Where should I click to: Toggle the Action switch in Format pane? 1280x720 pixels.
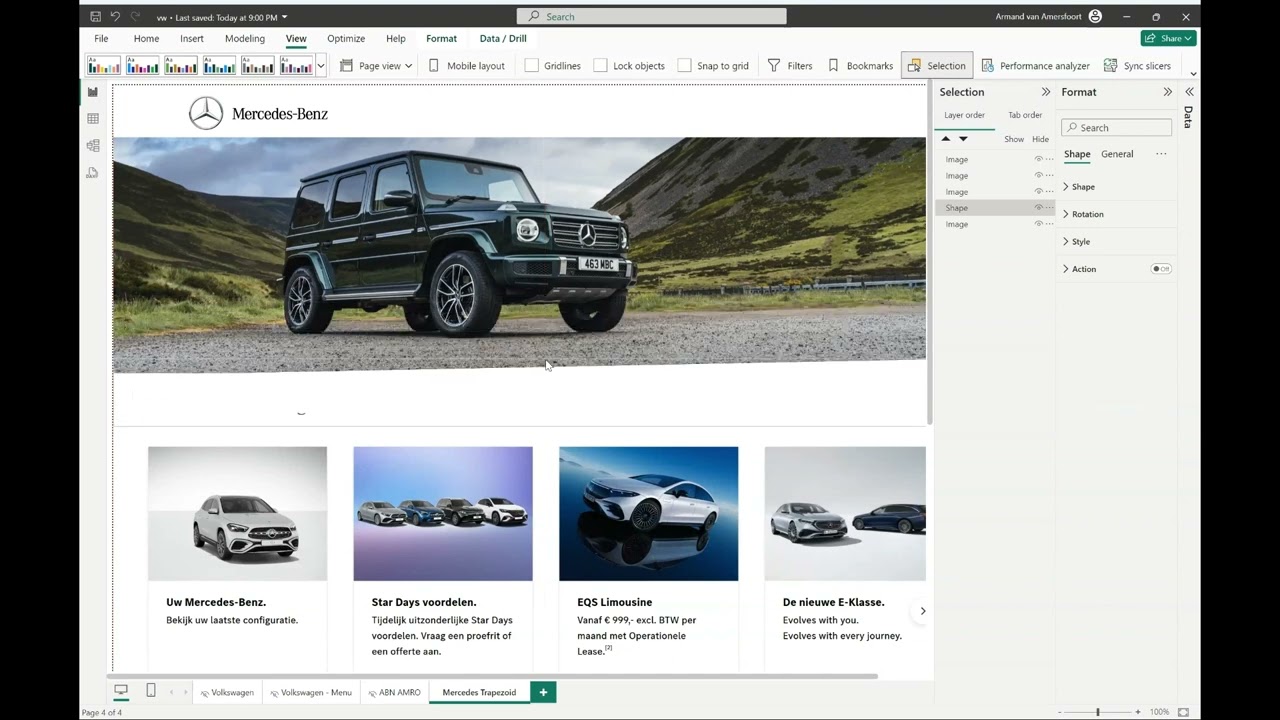(x=1161, y=269)
